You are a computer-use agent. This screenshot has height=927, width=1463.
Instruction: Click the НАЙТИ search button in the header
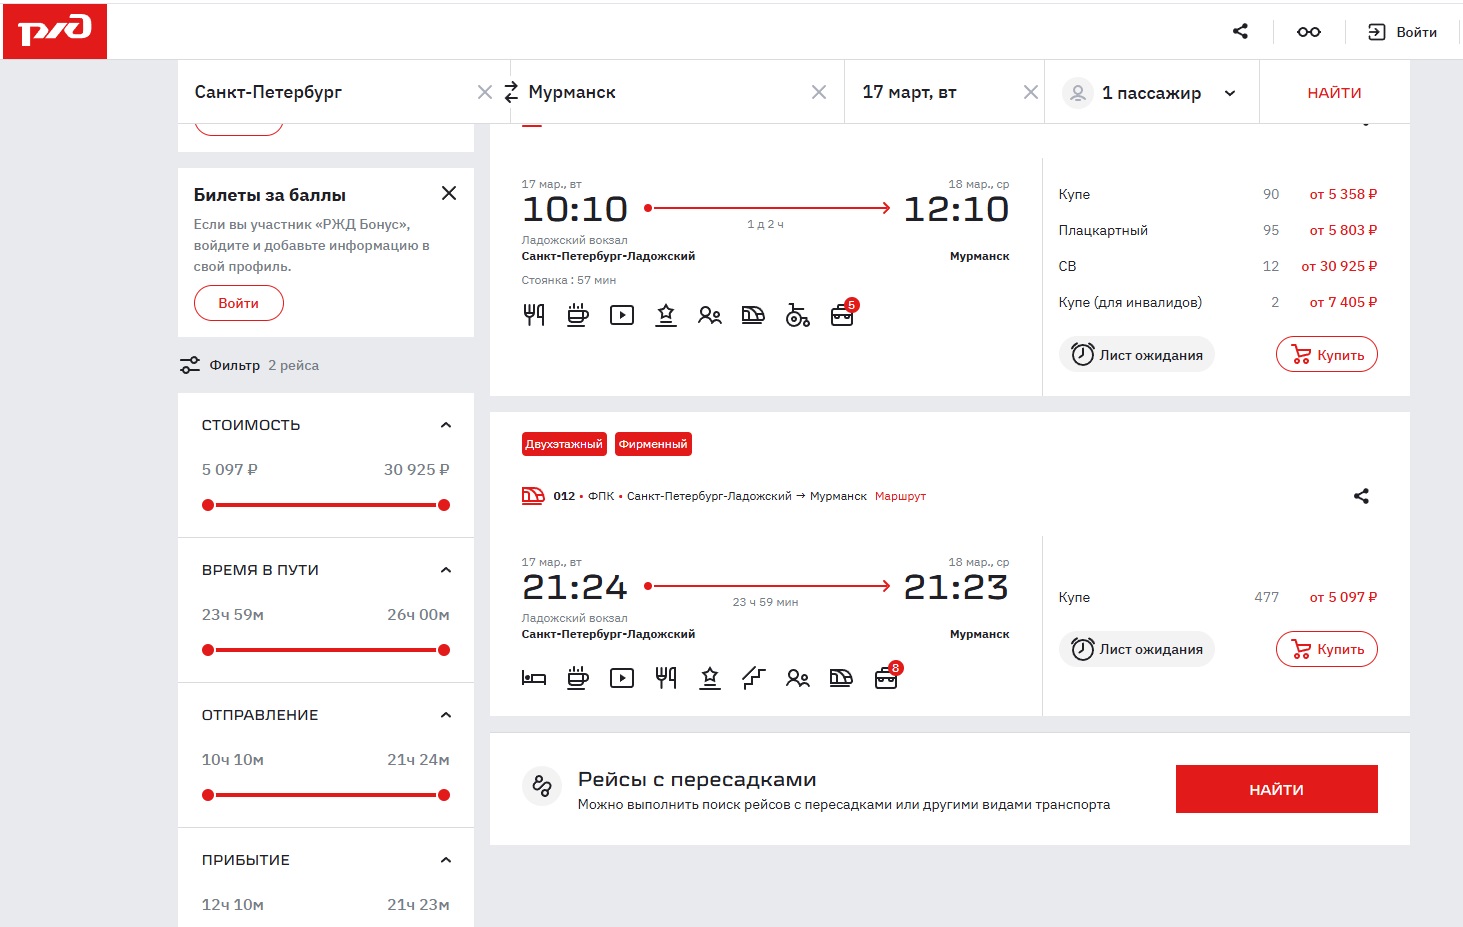1334,92
